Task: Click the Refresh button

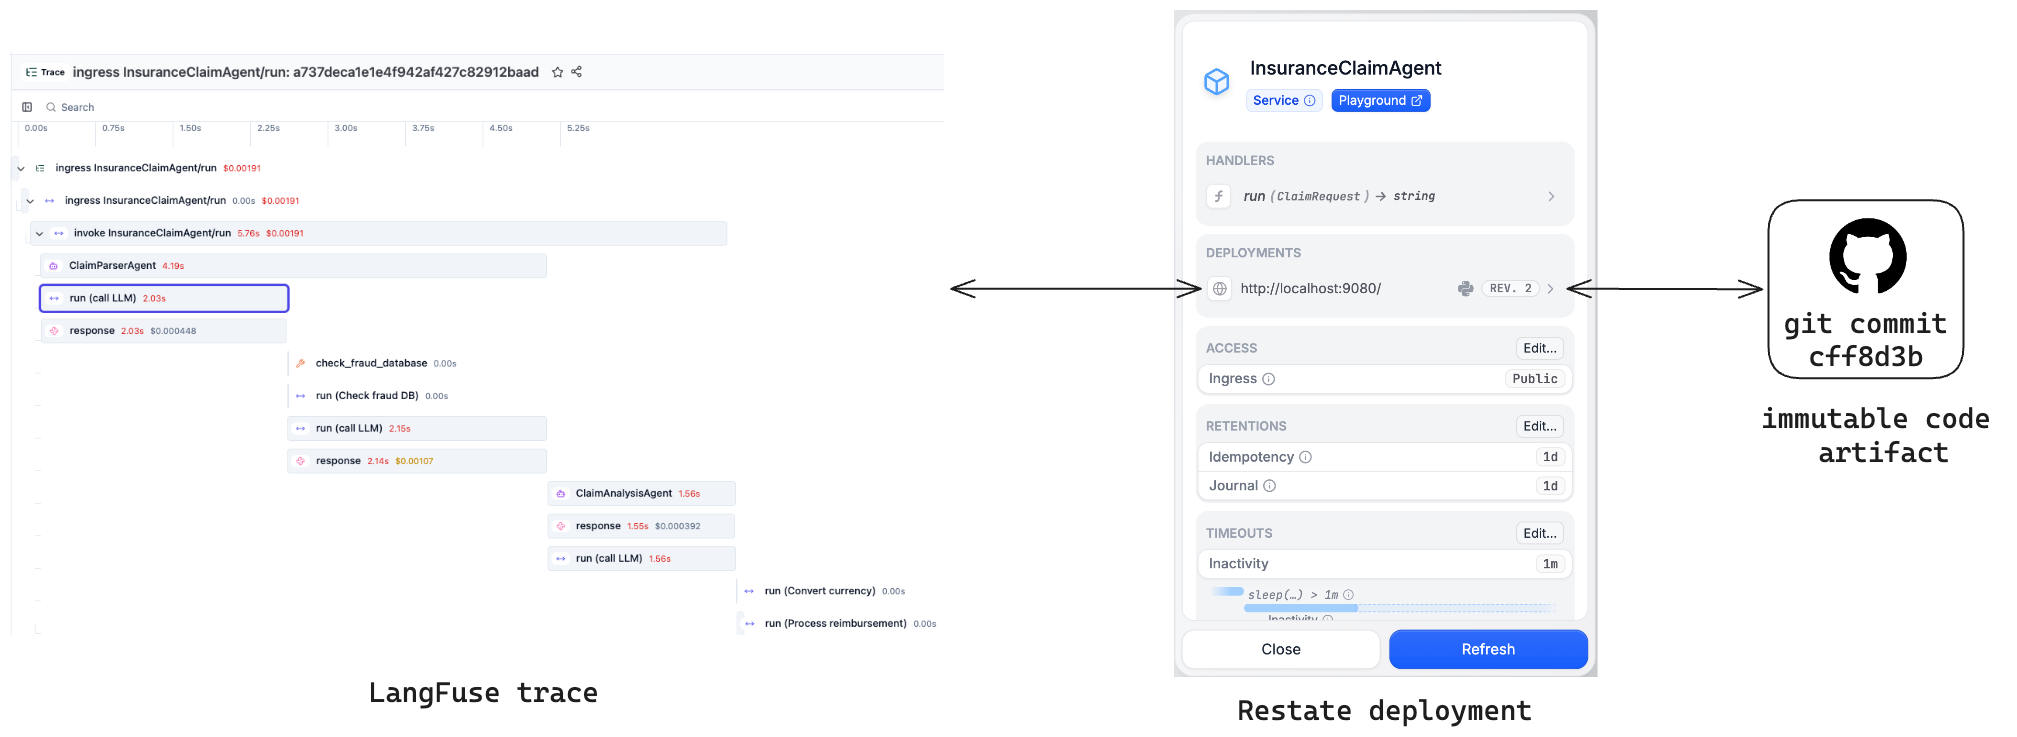Action: (x=1487, y=649)
